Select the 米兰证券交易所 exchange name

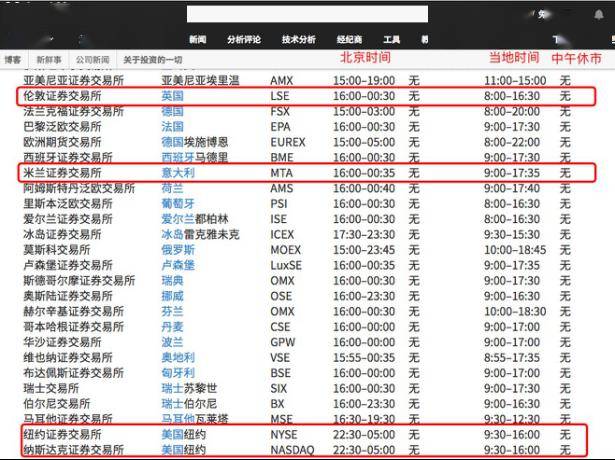[x=62, y=173]
